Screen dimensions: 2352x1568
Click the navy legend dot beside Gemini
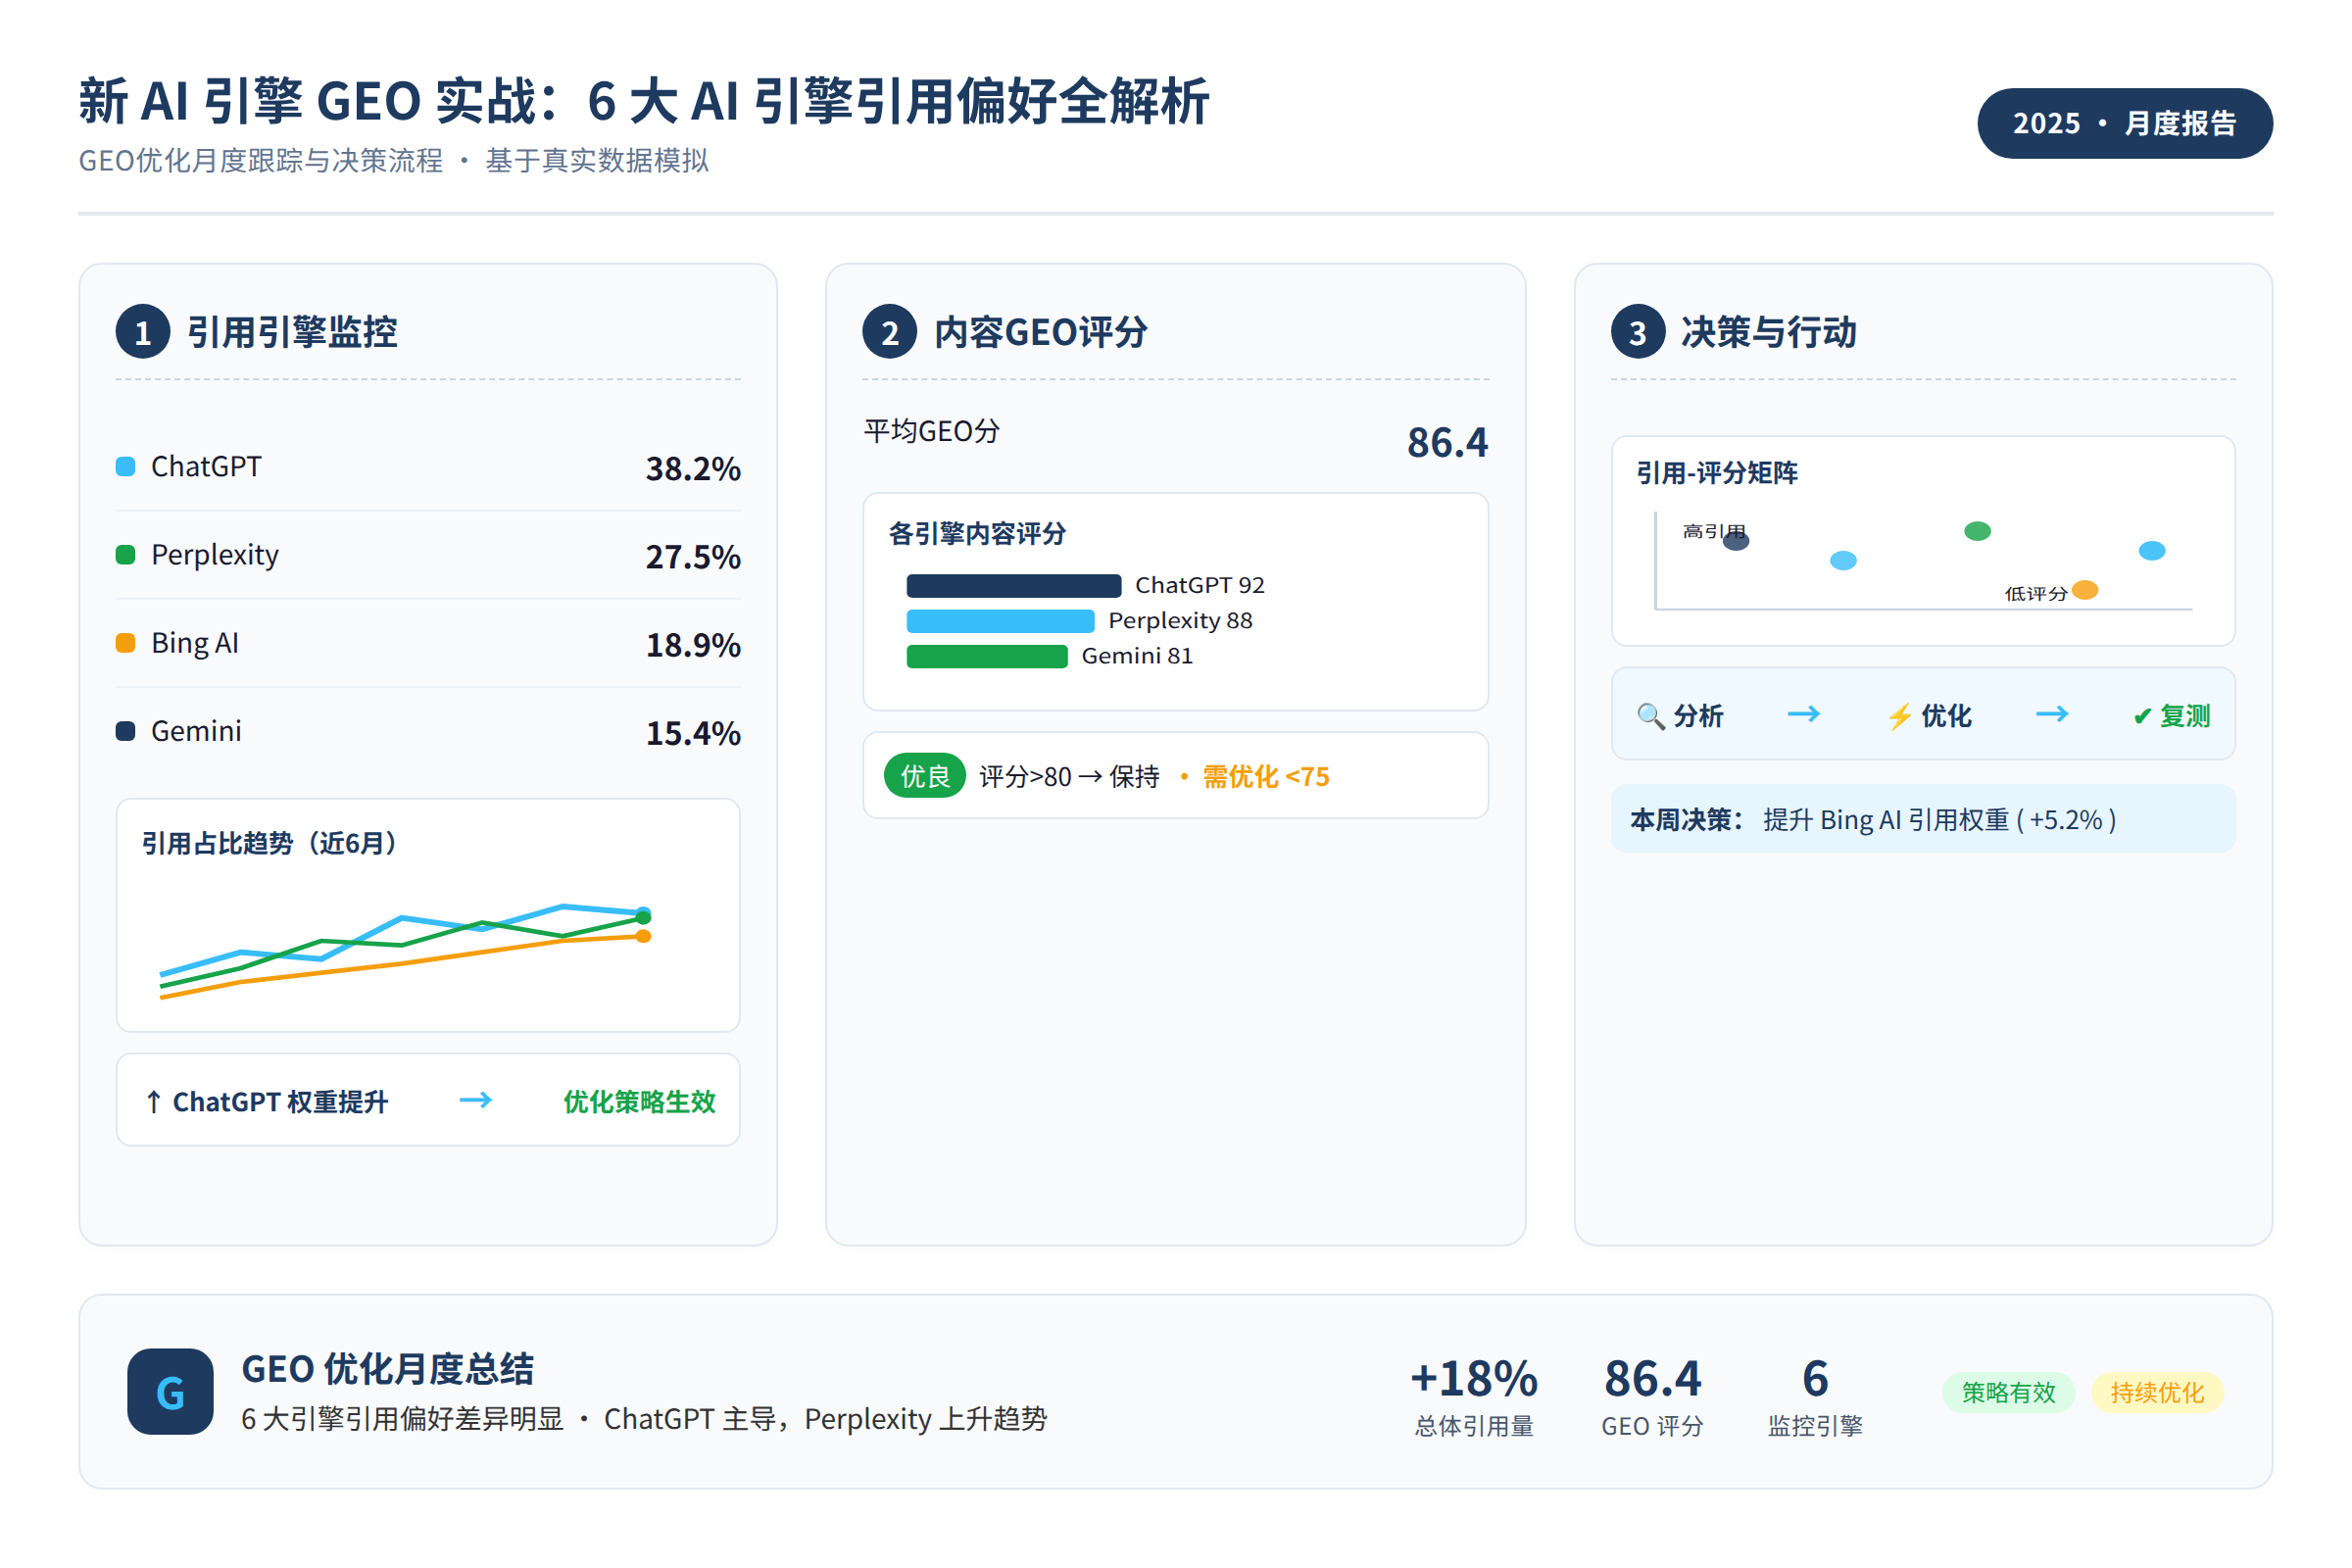125,731
